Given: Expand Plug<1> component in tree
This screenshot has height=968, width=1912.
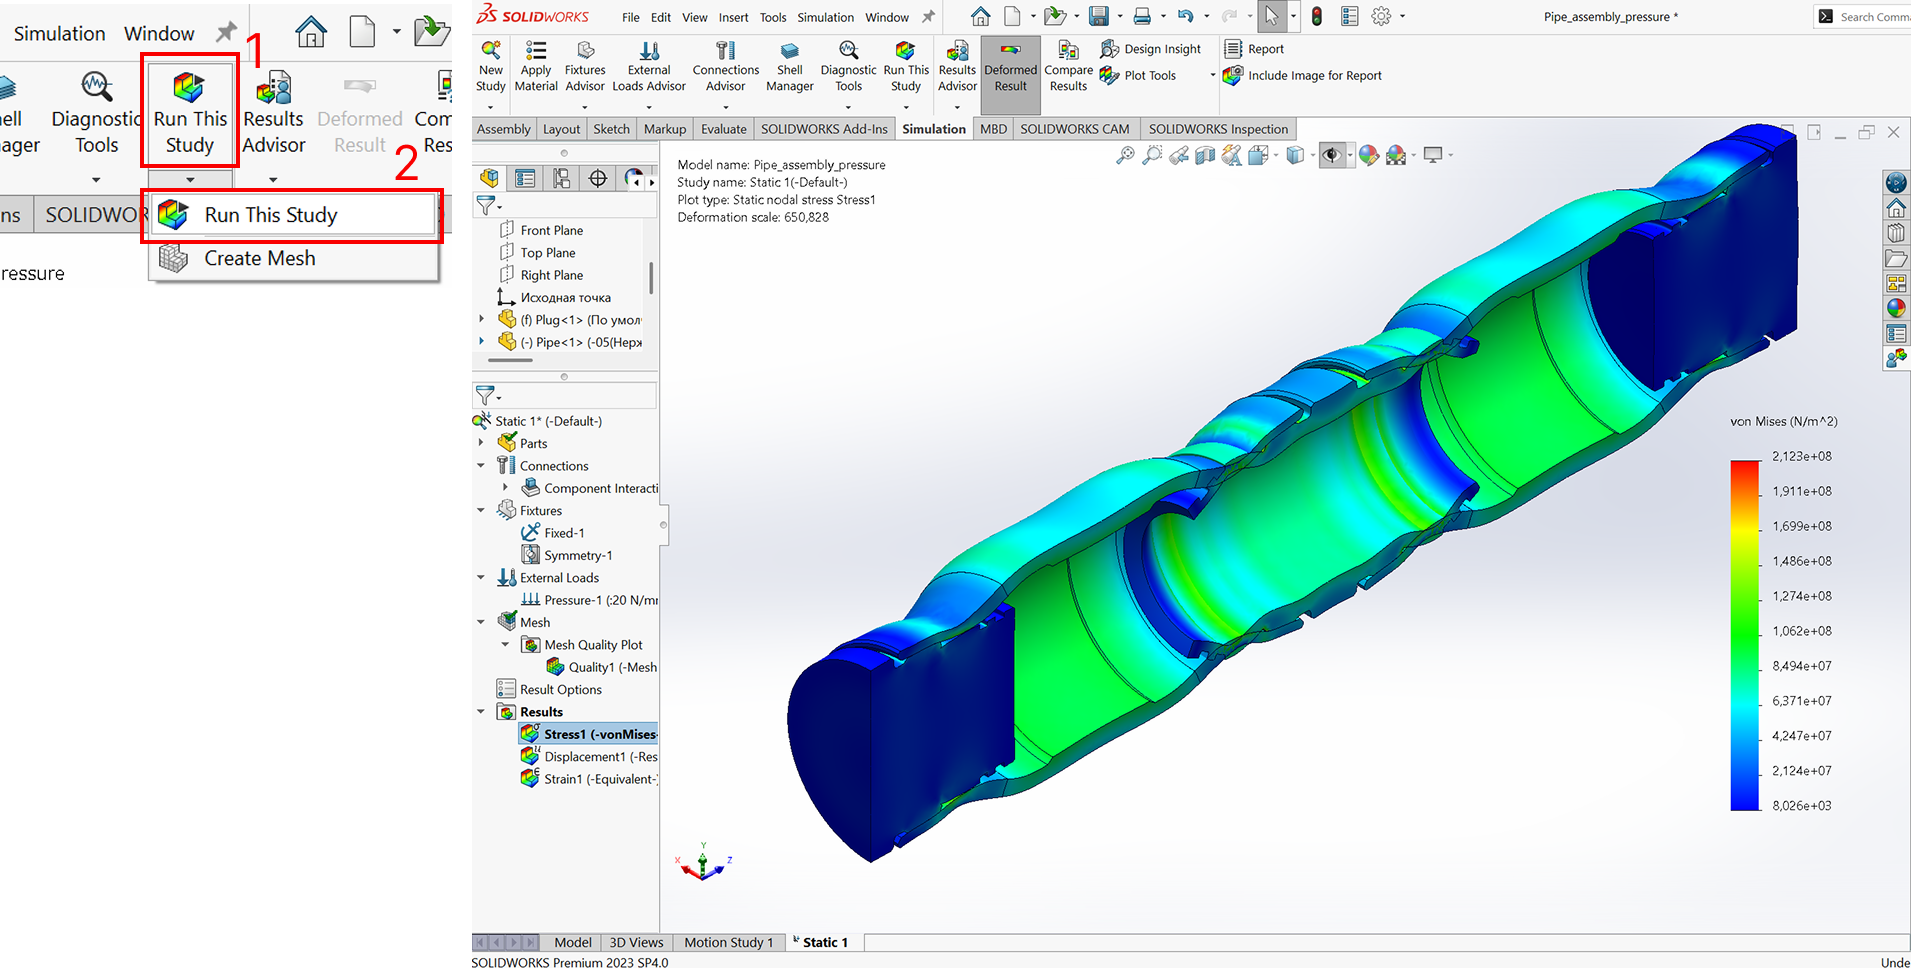Looking at the screenshot, I should pos(481,320).
